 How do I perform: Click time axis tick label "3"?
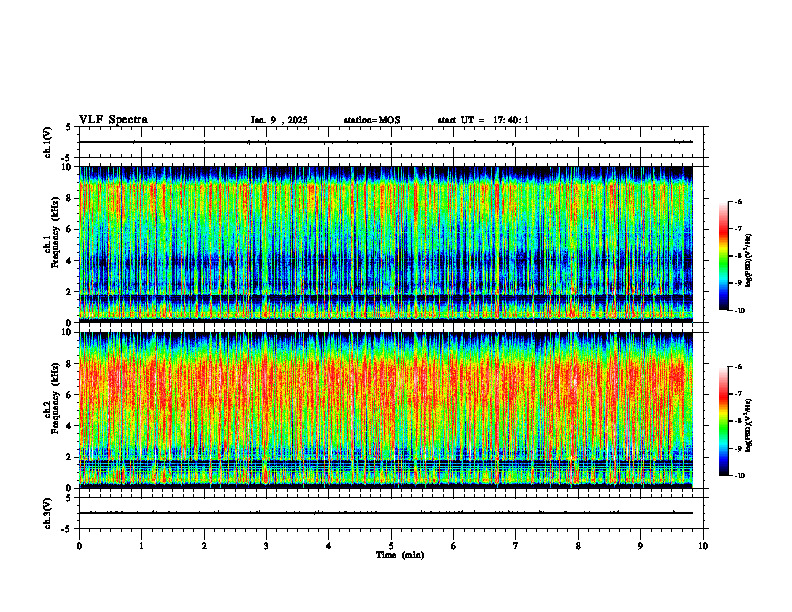tap(266, 546)
